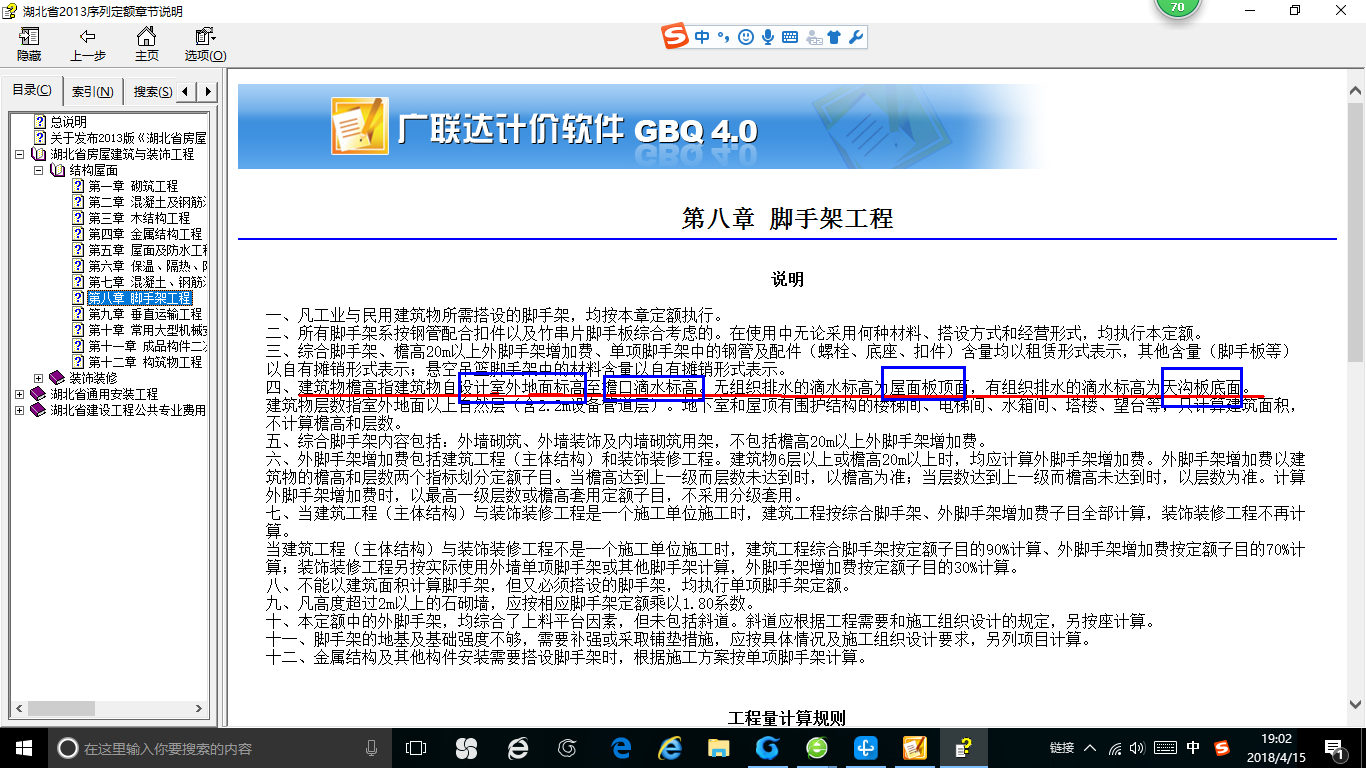Open the 总说明 topic
Screen dimensions: 1366x768
(68, 122)
